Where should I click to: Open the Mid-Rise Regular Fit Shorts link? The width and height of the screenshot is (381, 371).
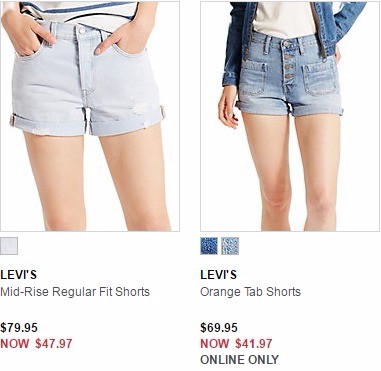coord(75,292)
